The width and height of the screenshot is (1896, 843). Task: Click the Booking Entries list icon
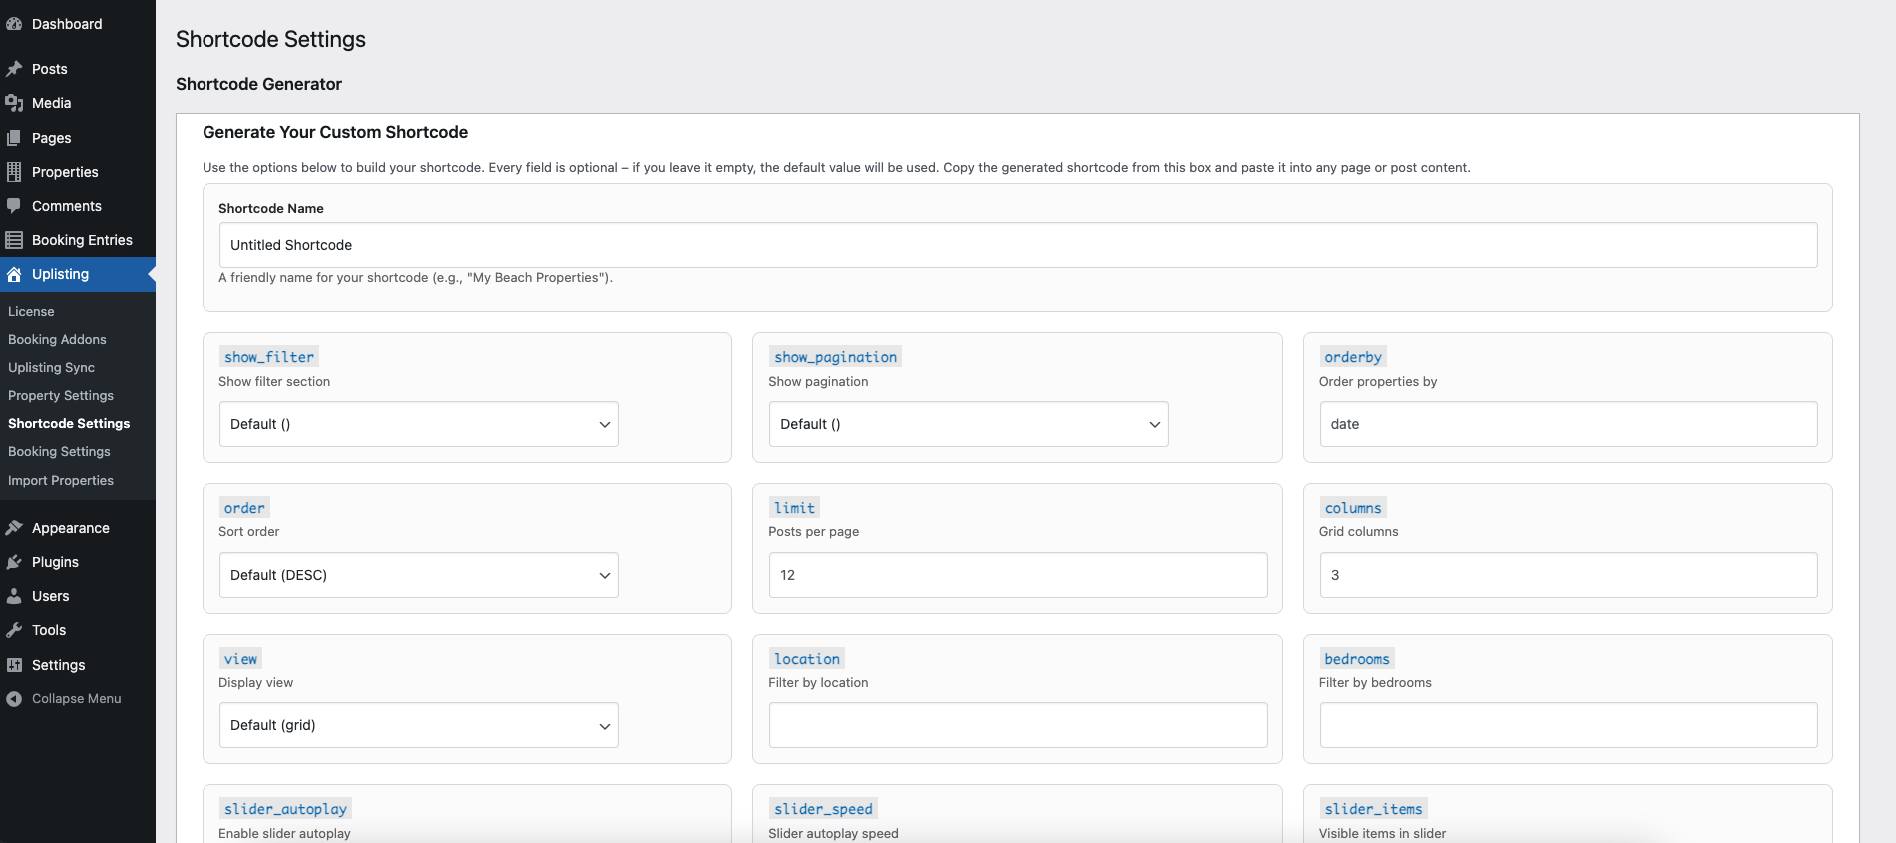pos(14,240)
